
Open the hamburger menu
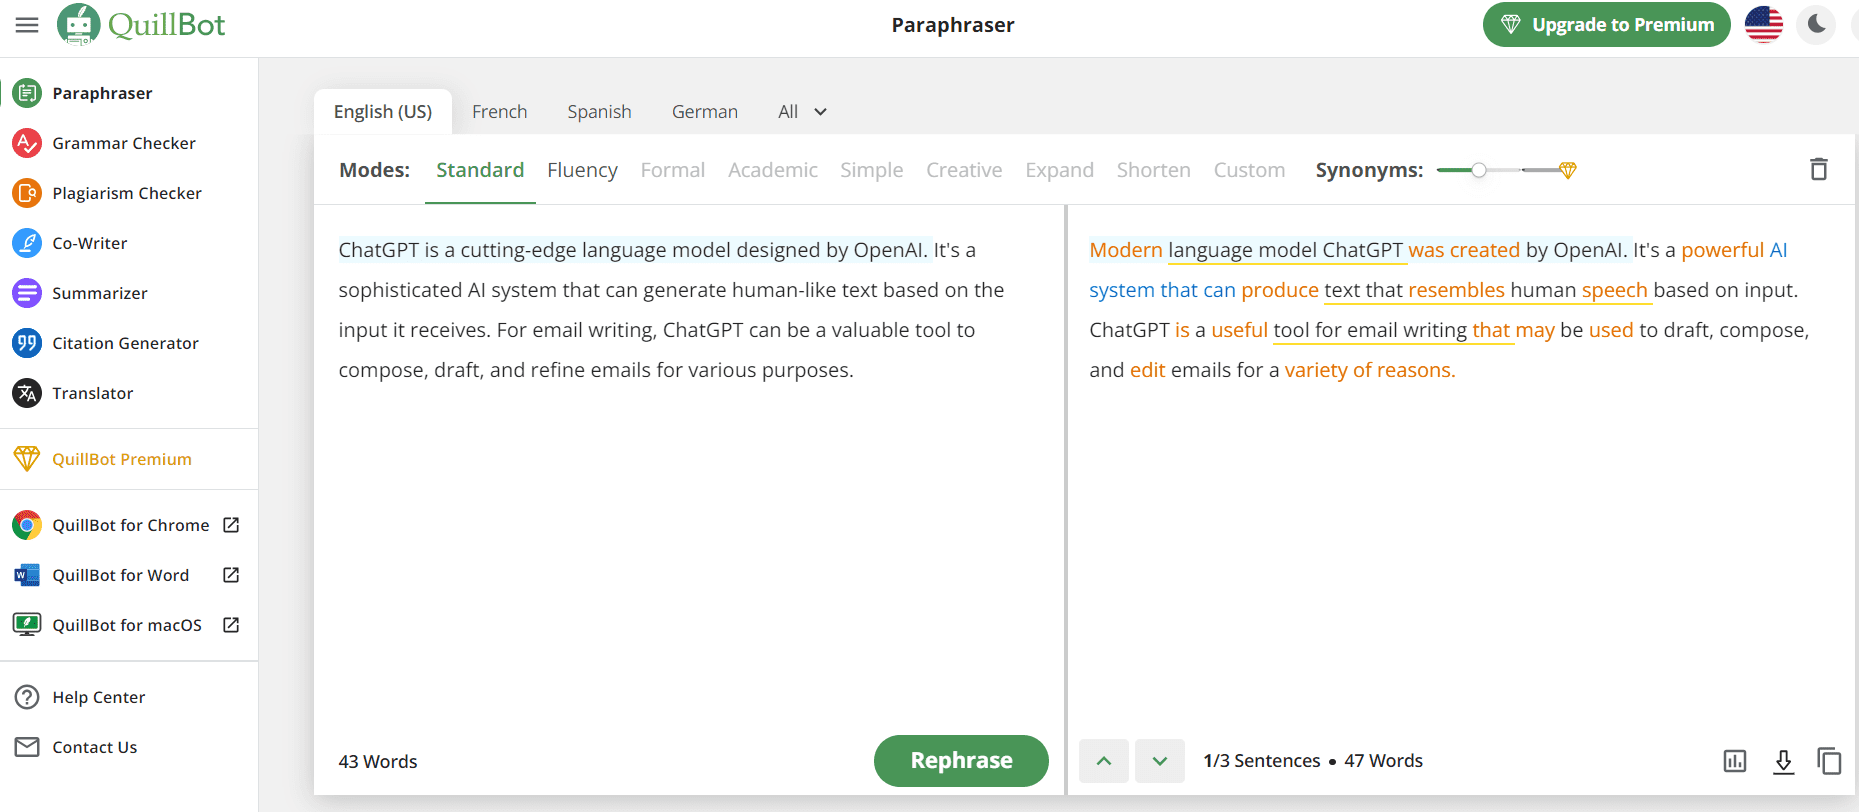[27, 25]
